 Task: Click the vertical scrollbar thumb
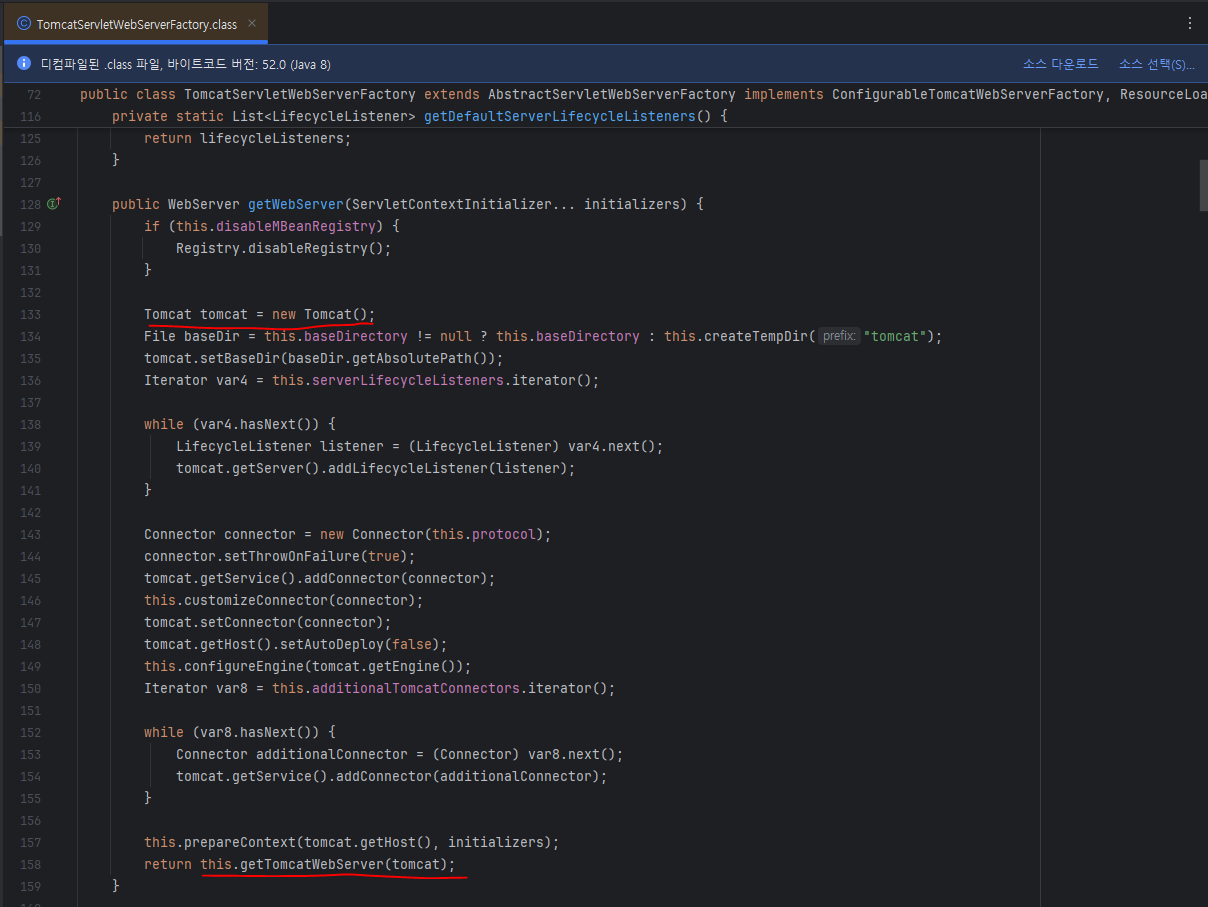(1203, 185)
